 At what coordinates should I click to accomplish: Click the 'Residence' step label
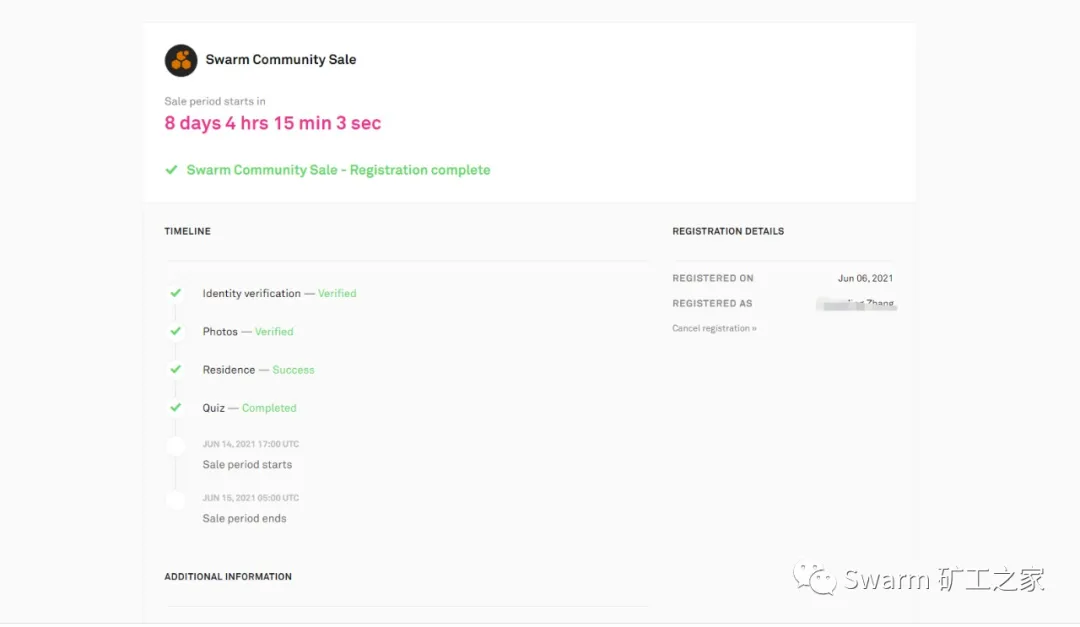229,370
